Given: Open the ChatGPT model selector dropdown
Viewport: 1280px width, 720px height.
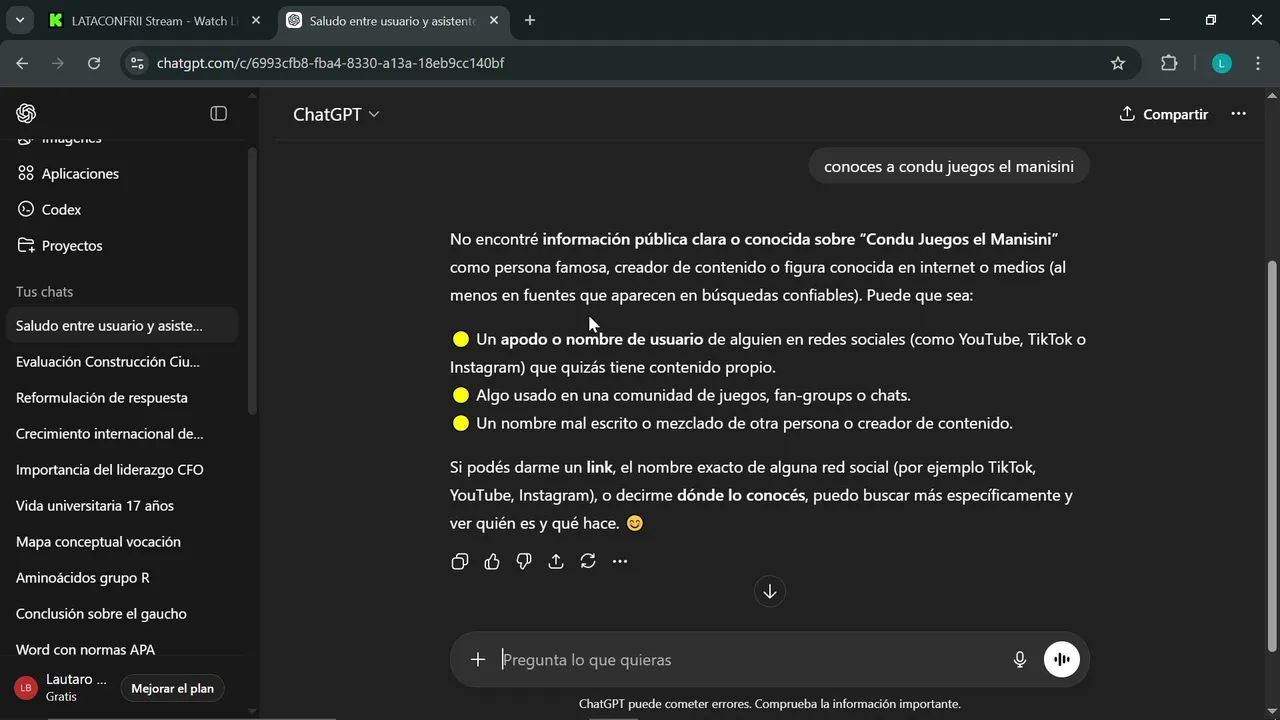Looking at the screenshot, I should point(336,114).
